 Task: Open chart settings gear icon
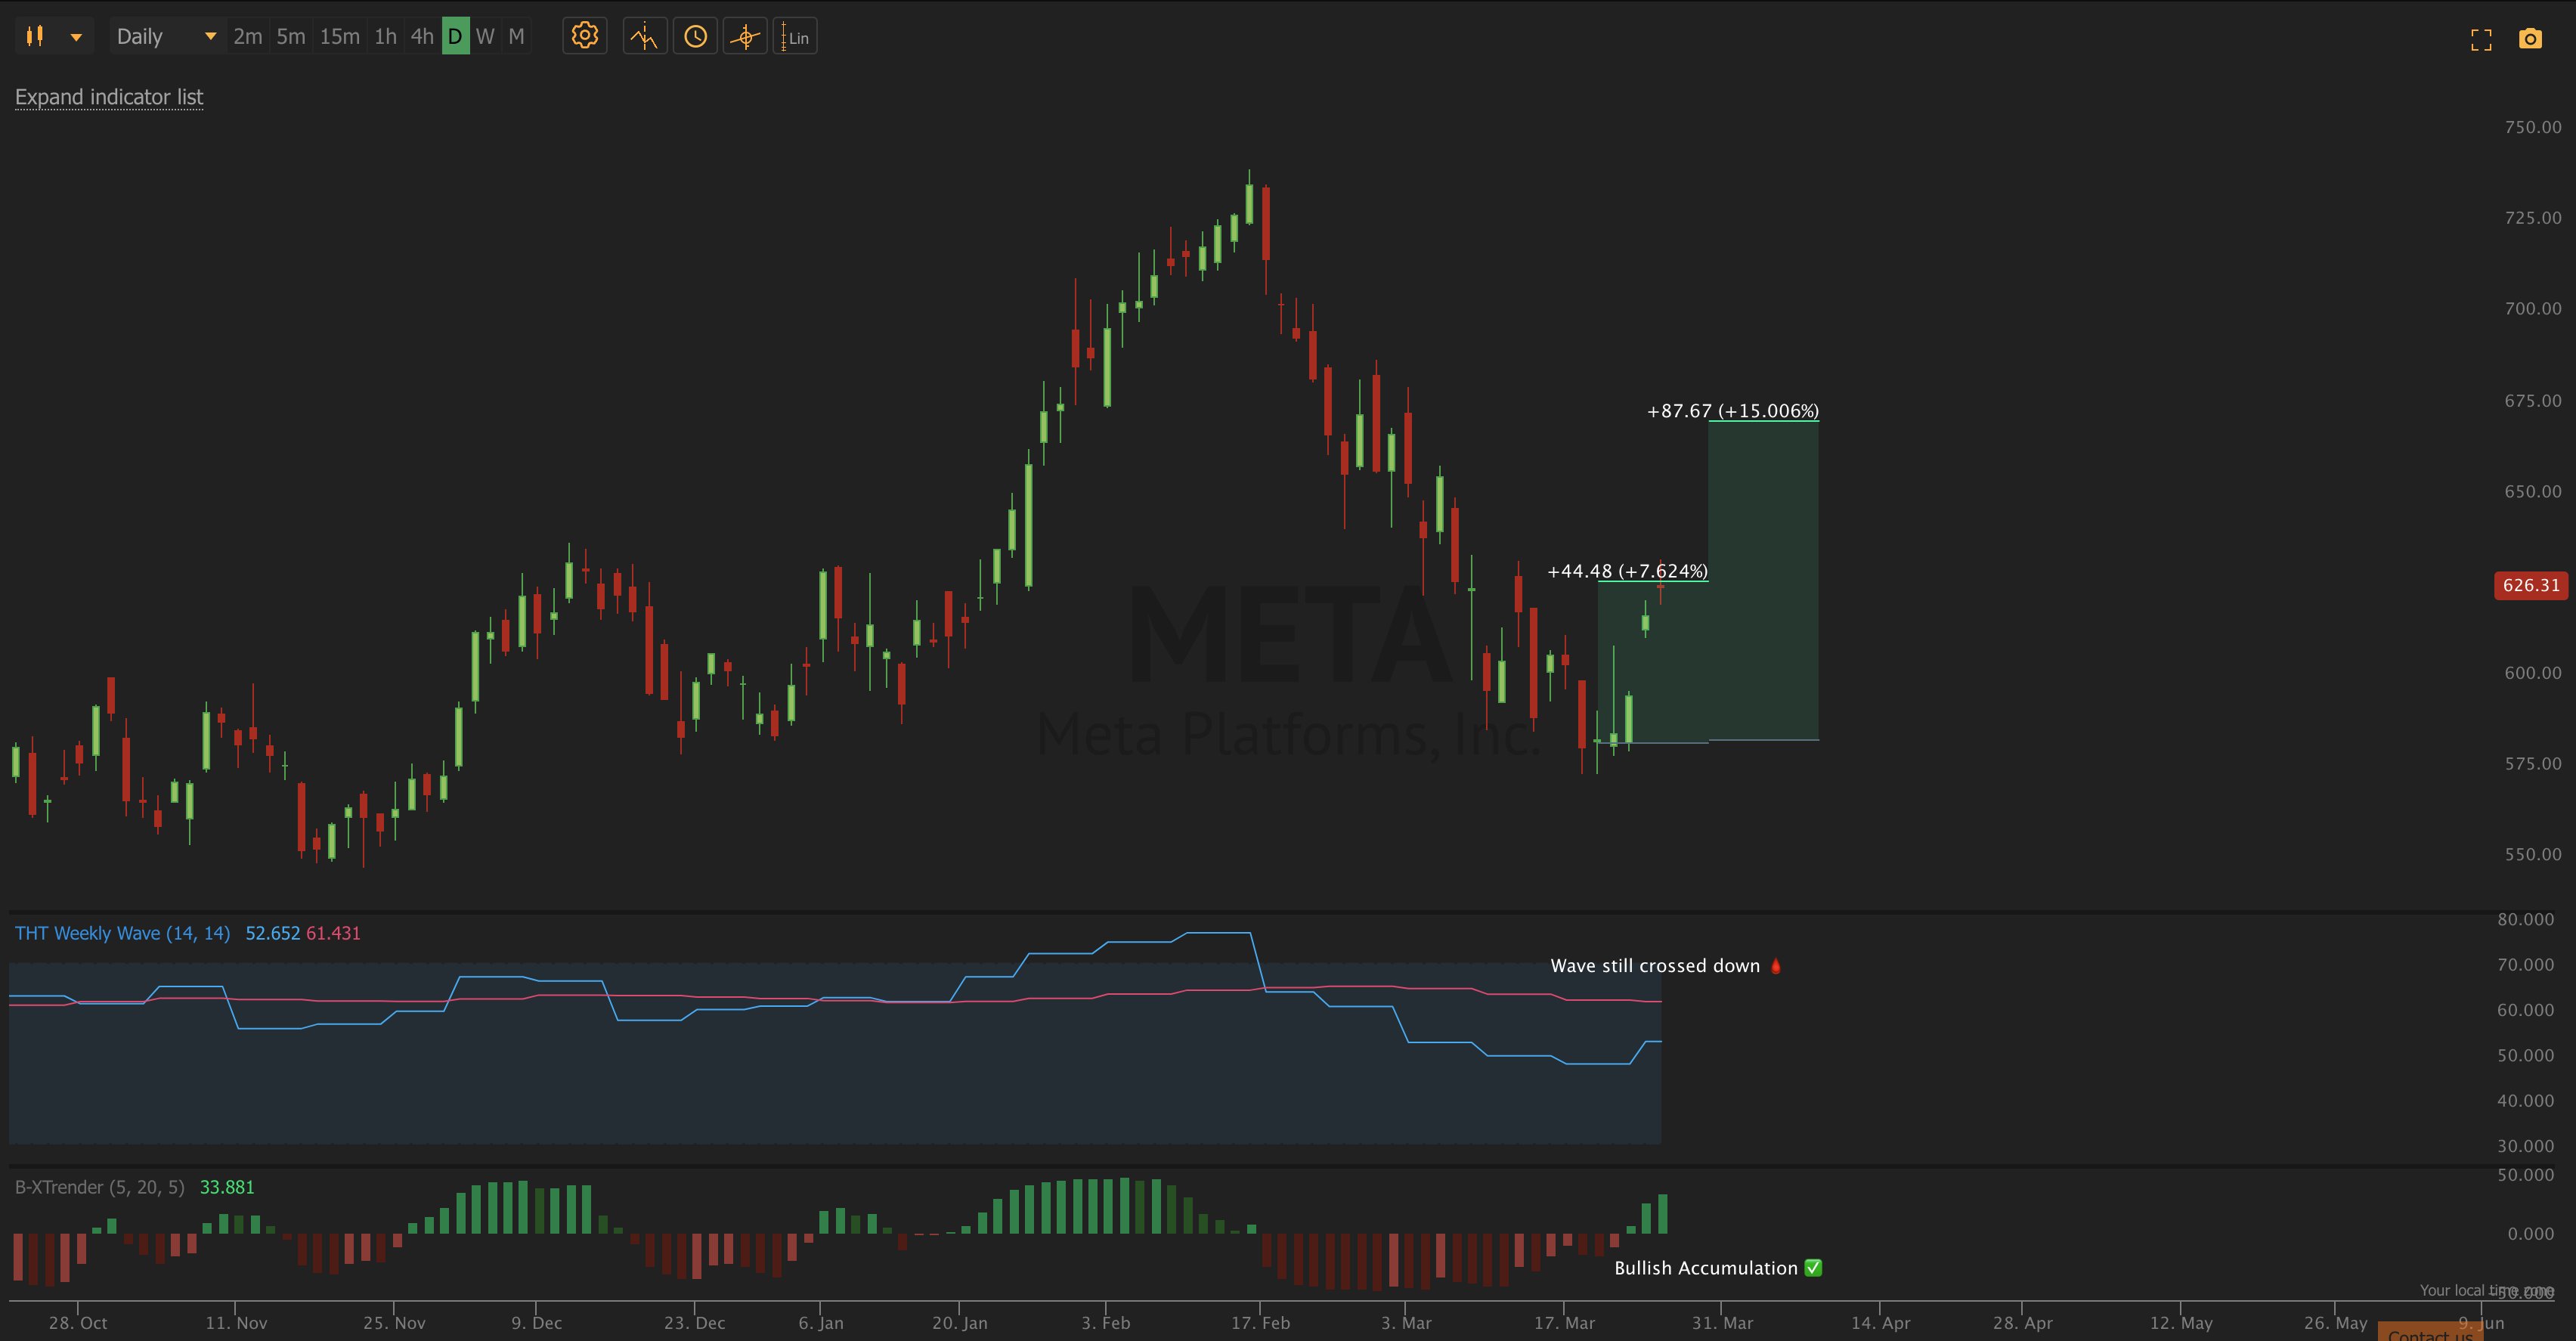coord(584,37)
